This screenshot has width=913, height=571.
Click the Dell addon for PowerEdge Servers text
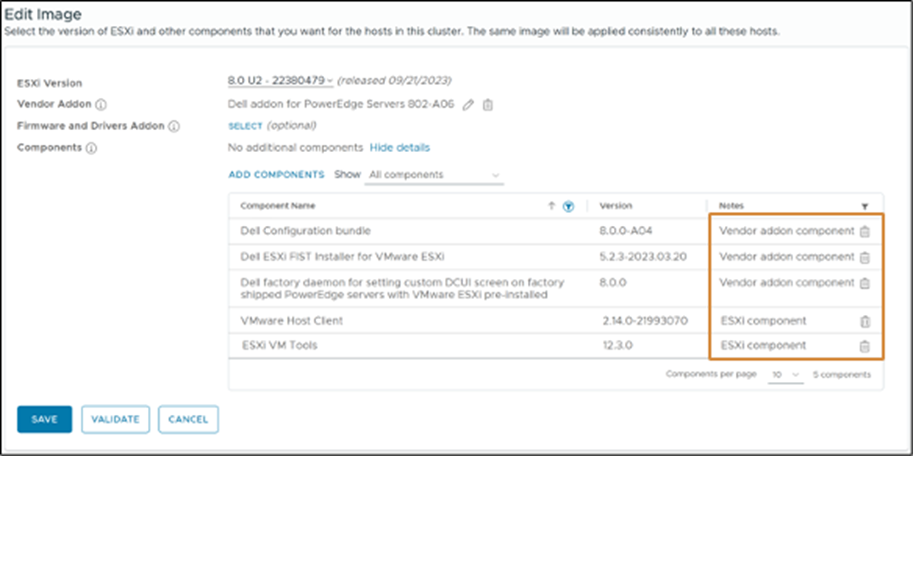(341, 104)
